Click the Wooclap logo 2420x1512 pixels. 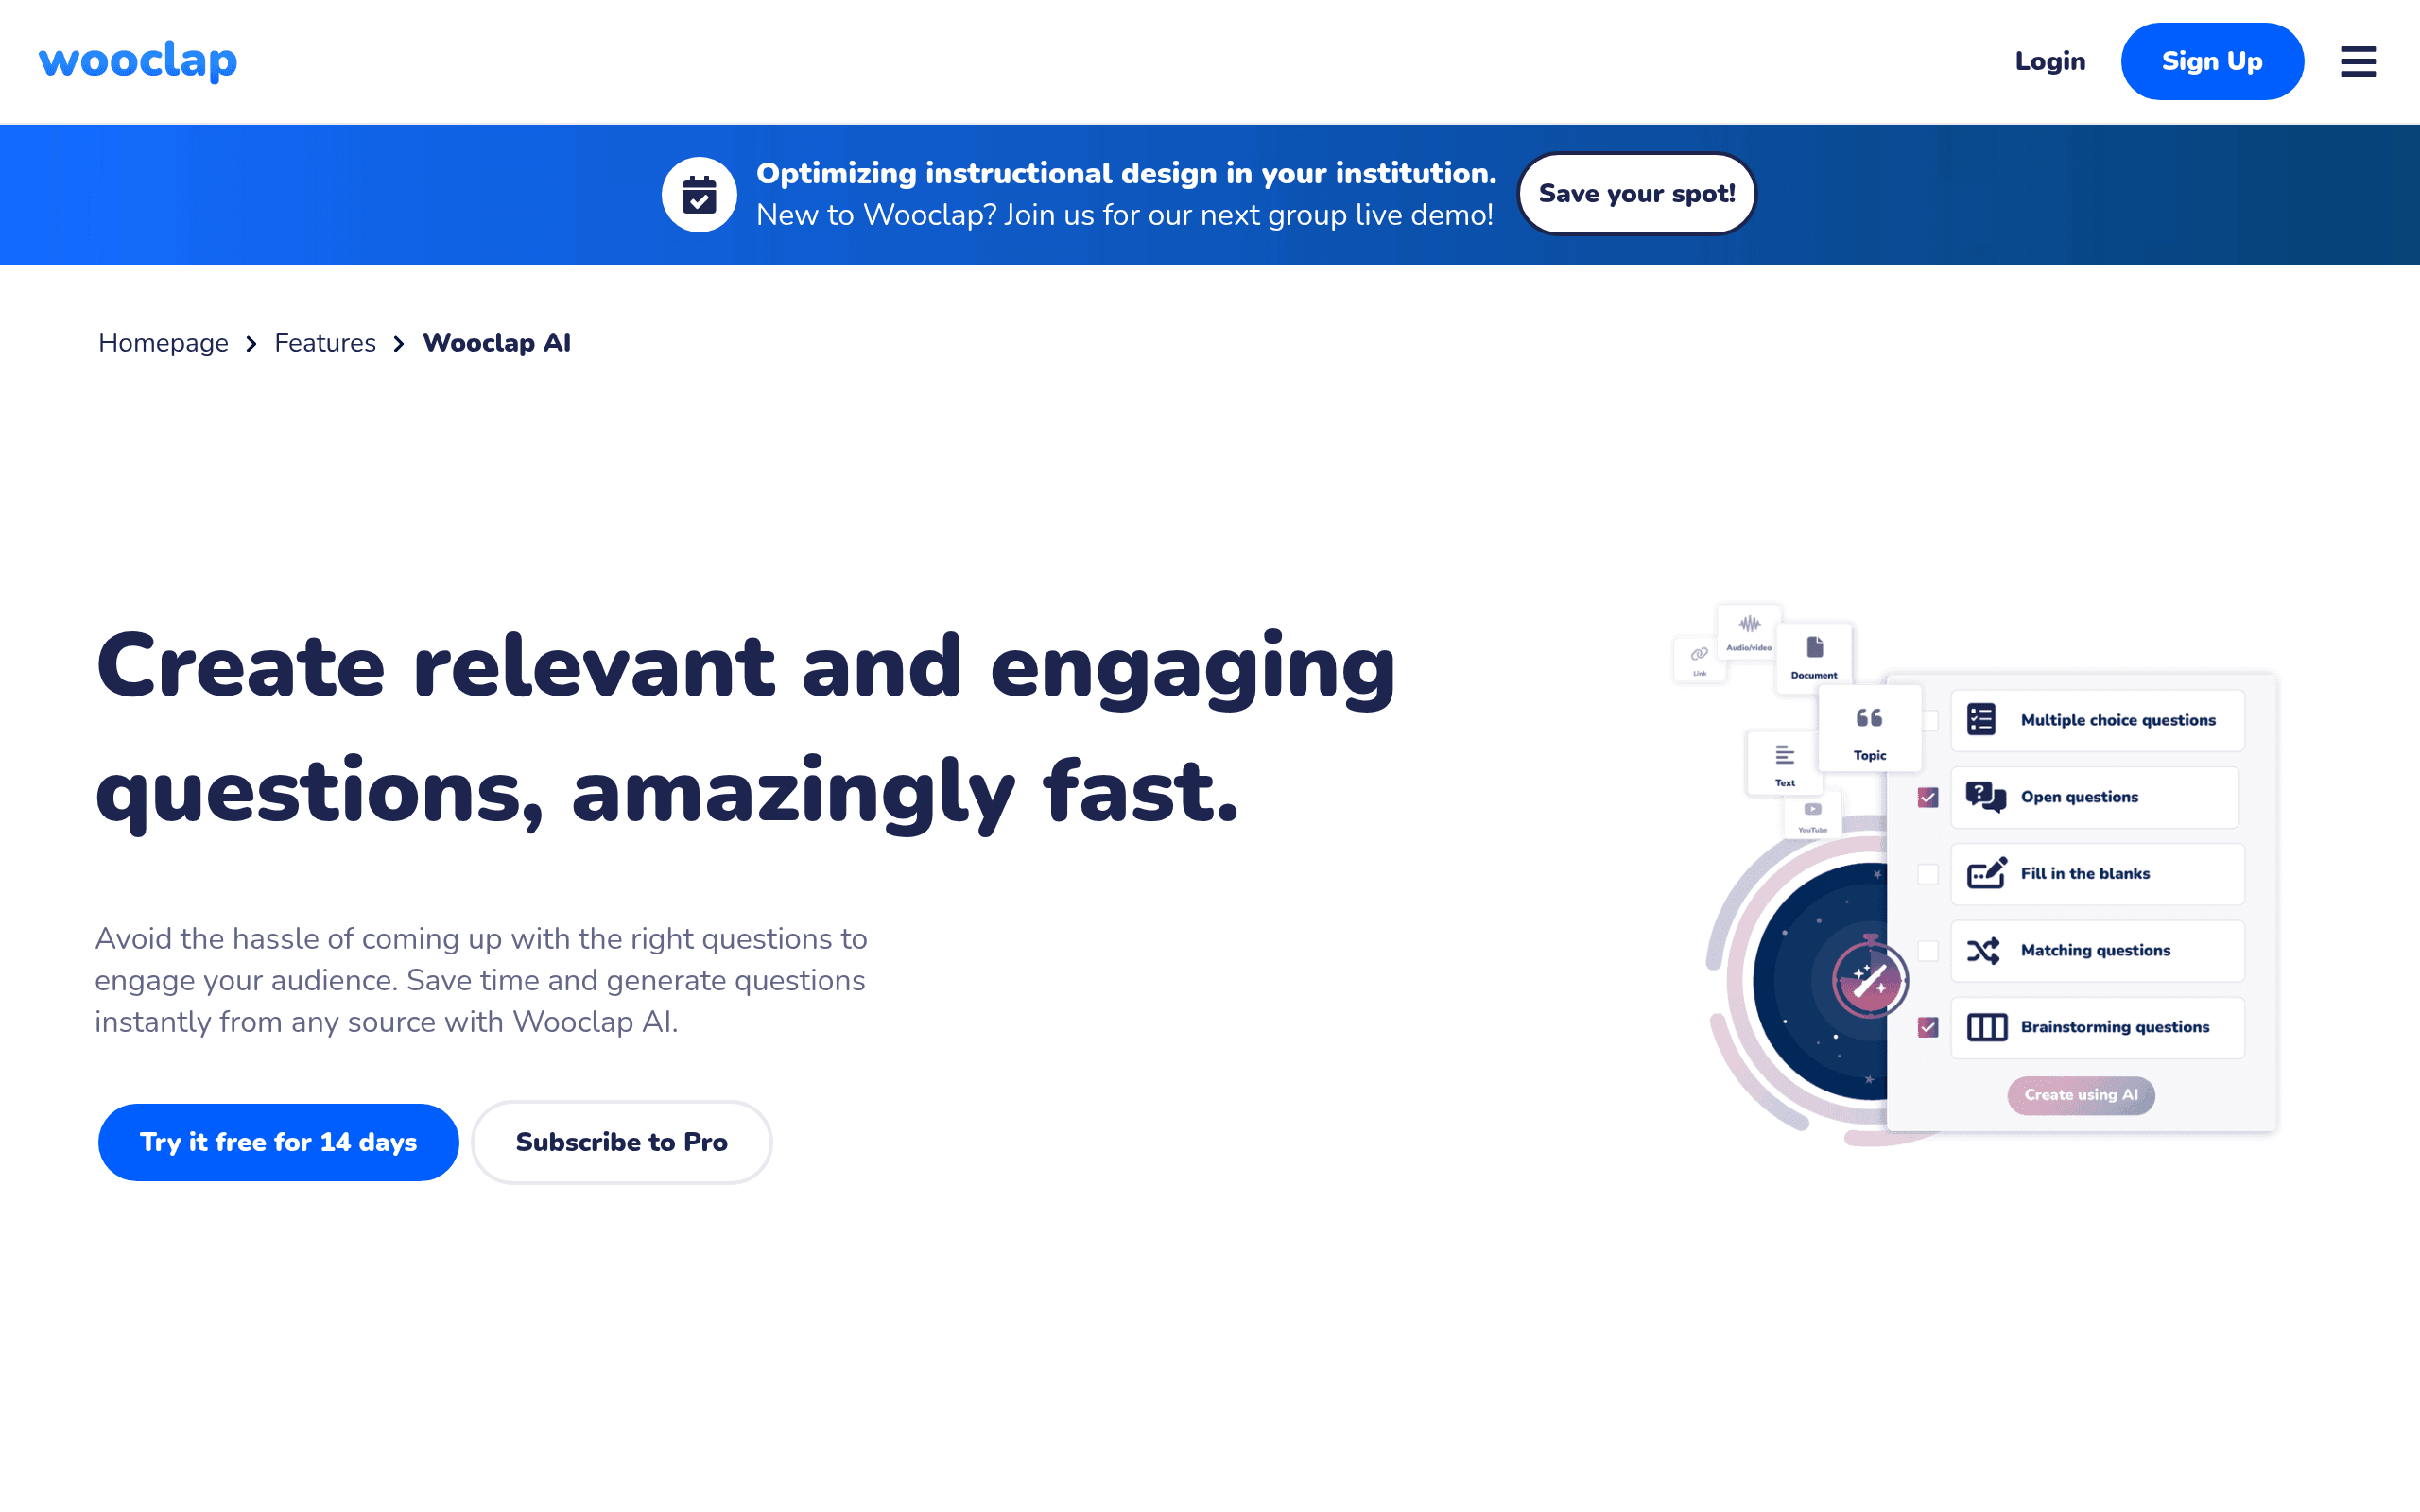tap(138, 61)
